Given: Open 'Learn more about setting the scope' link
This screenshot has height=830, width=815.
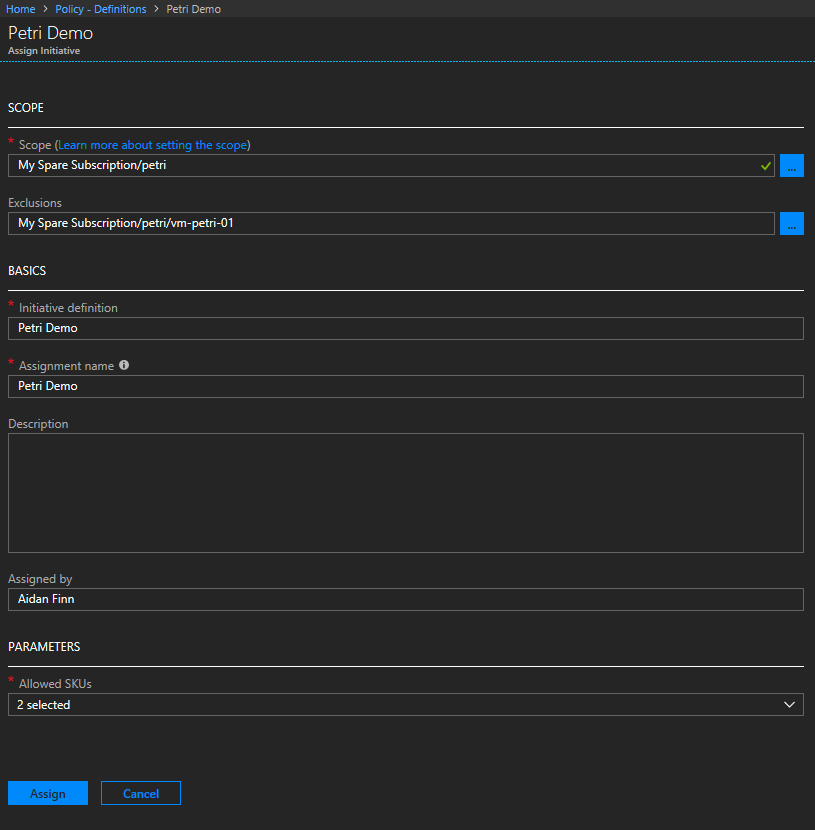Looking at the screenshot, I should pyautogui.click(x=152, y=145).
